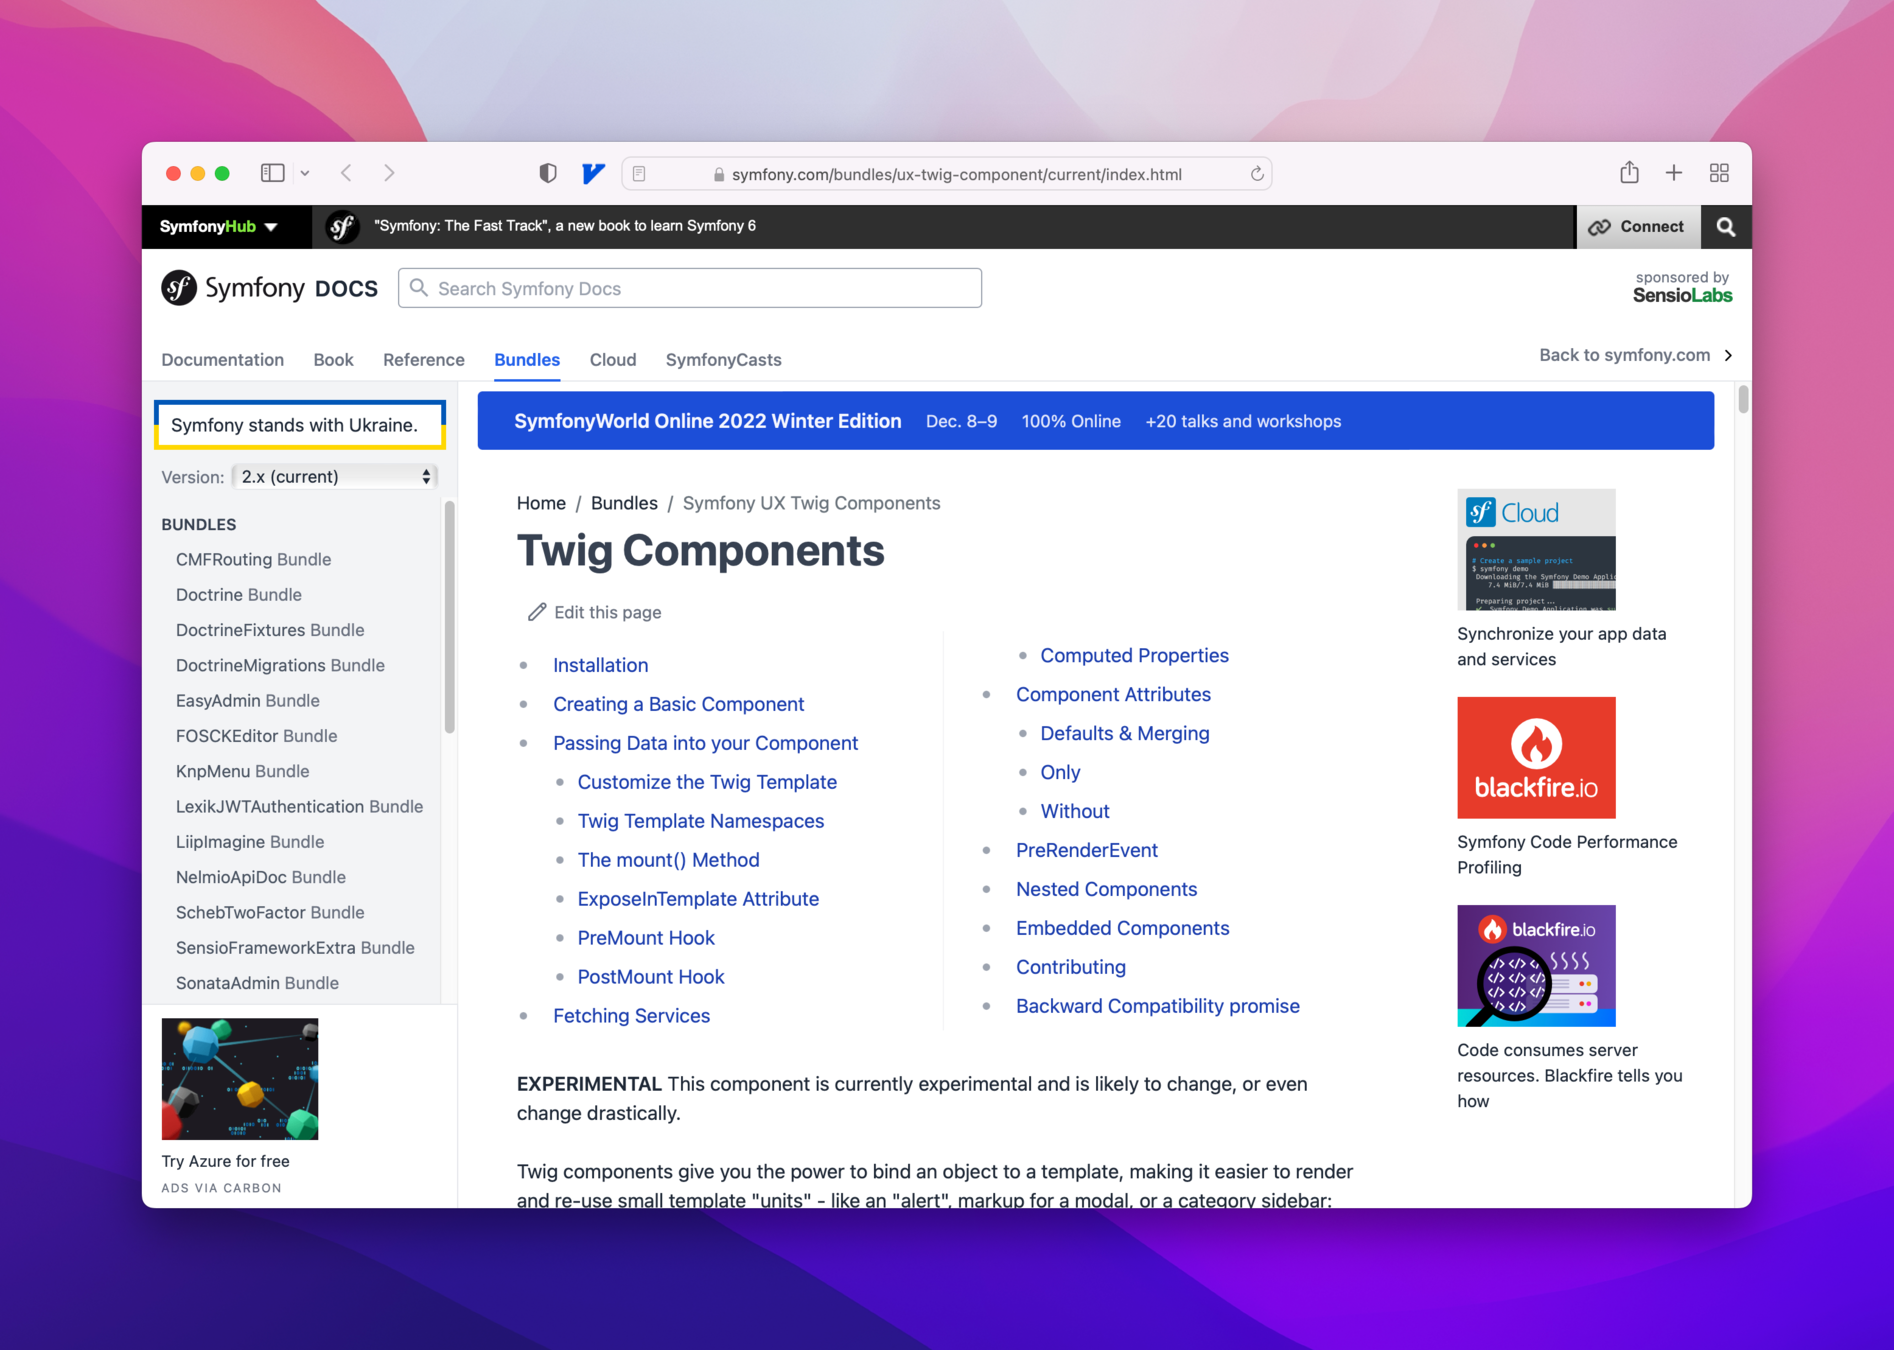This screenshot has width=1894, height=1350.
Task: Click Symfony stands with Ukraine banner
Action: tap(299, 425)
